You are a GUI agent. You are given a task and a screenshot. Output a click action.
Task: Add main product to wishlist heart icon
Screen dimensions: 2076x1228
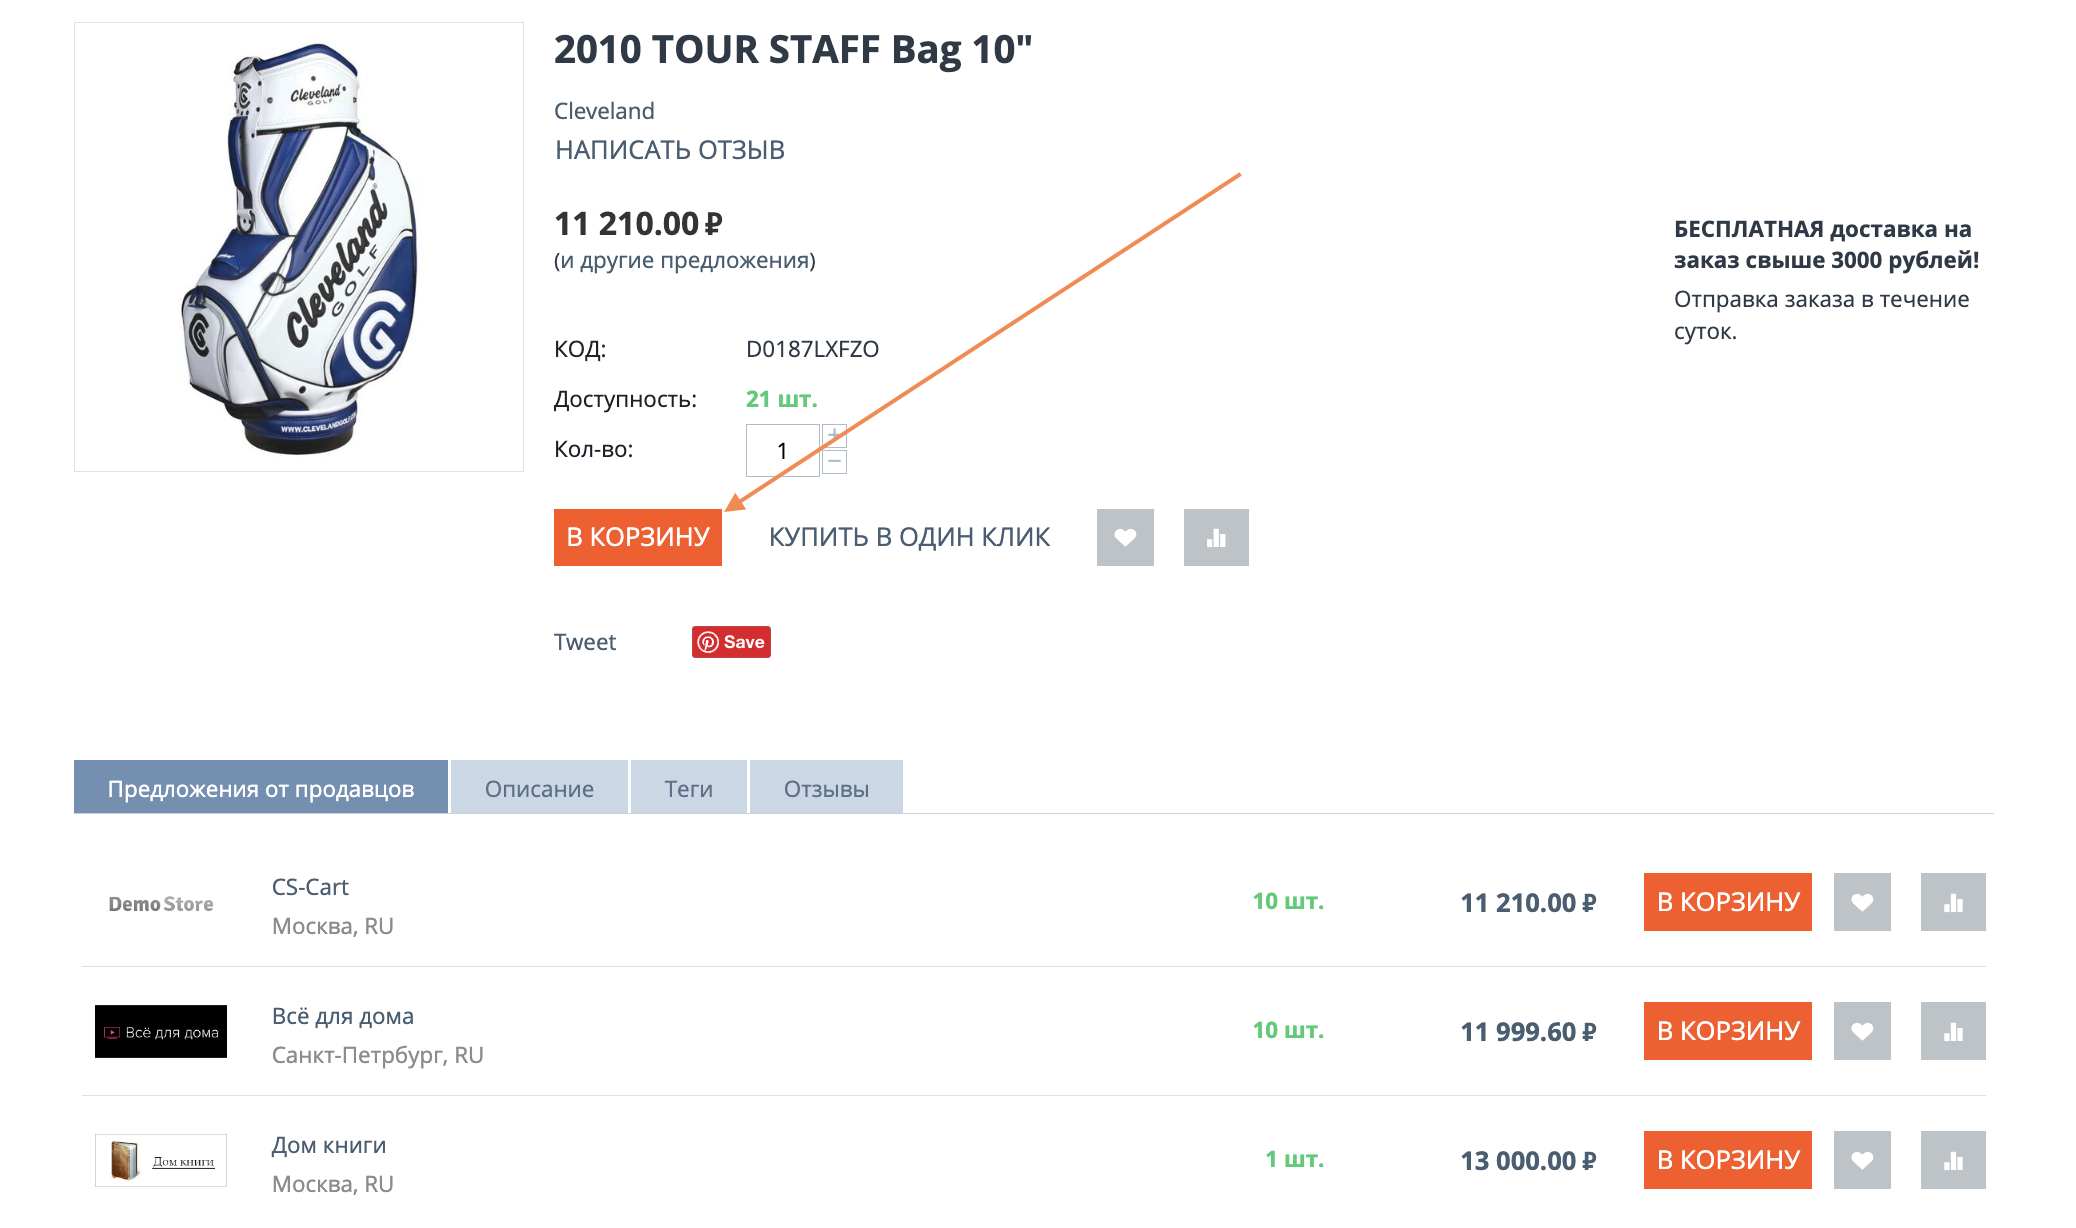(1124, 537)
